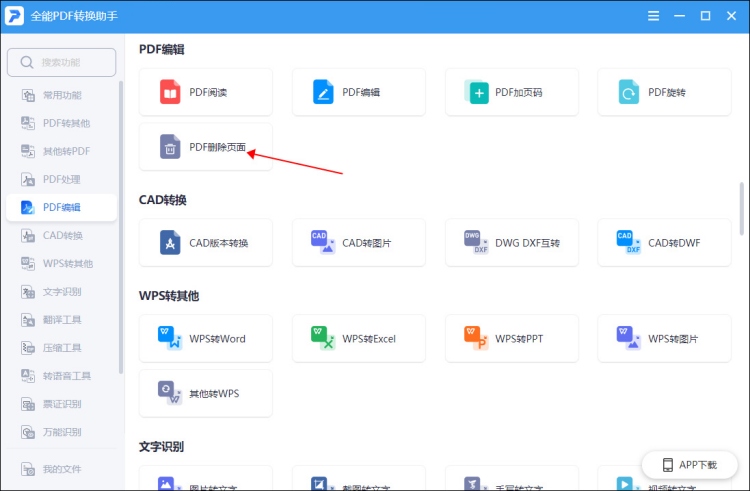Open the CAD转DWF converter
Image resolution: width=750 pixels, height=491 pixels.
click(x=664, y=243)
